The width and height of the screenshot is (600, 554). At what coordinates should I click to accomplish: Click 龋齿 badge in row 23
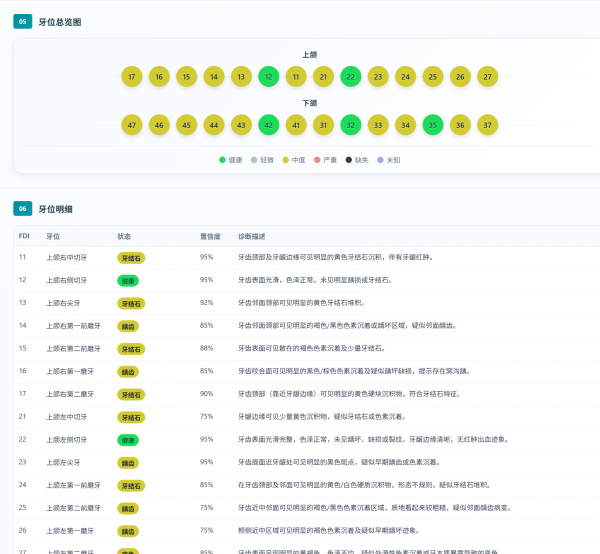point(128,463)
